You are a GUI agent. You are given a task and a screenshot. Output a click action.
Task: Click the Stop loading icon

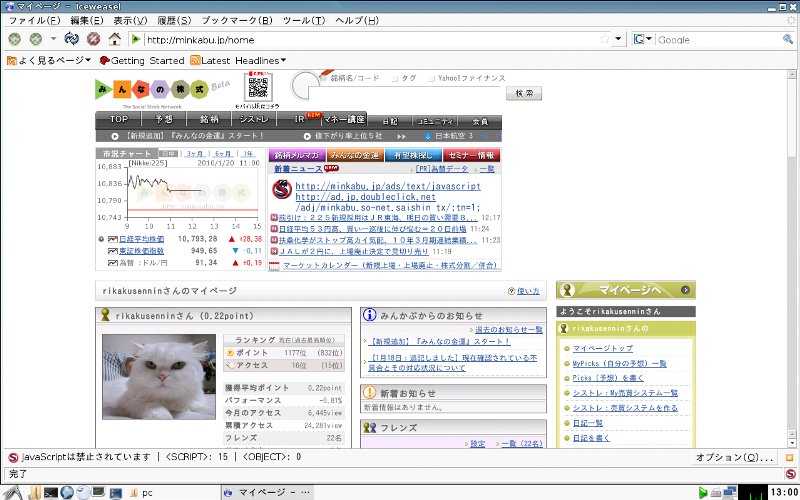(x=93, y=39)
